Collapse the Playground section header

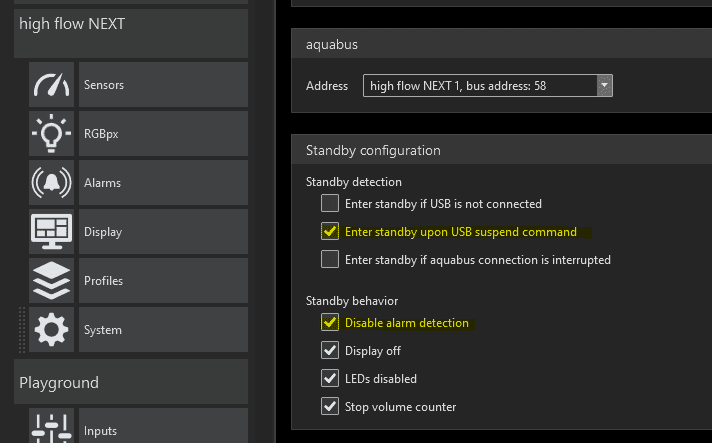(x=132, y=382)
